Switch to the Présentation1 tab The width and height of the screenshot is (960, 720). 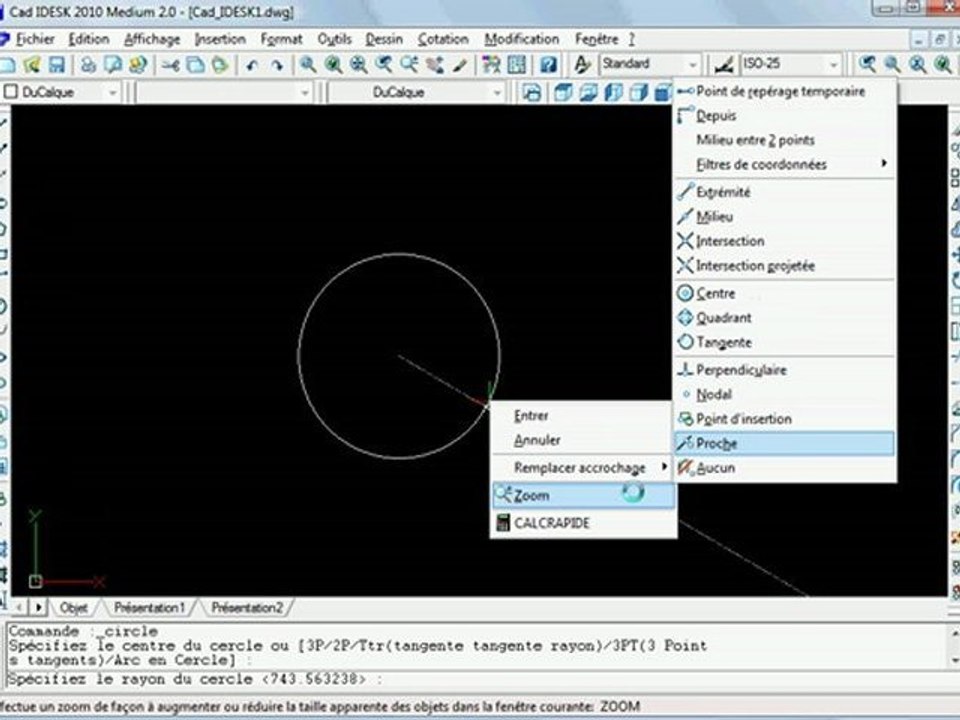click(149, 608)
